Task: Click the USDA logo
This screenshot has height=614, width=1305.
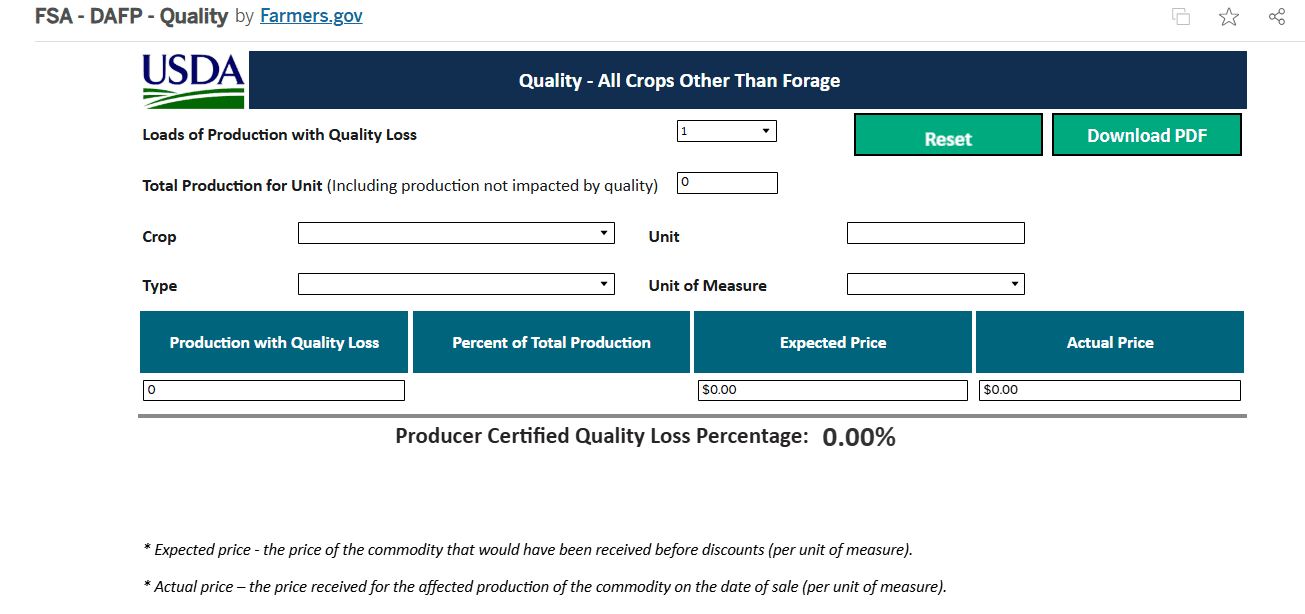Action: (193, 80)
